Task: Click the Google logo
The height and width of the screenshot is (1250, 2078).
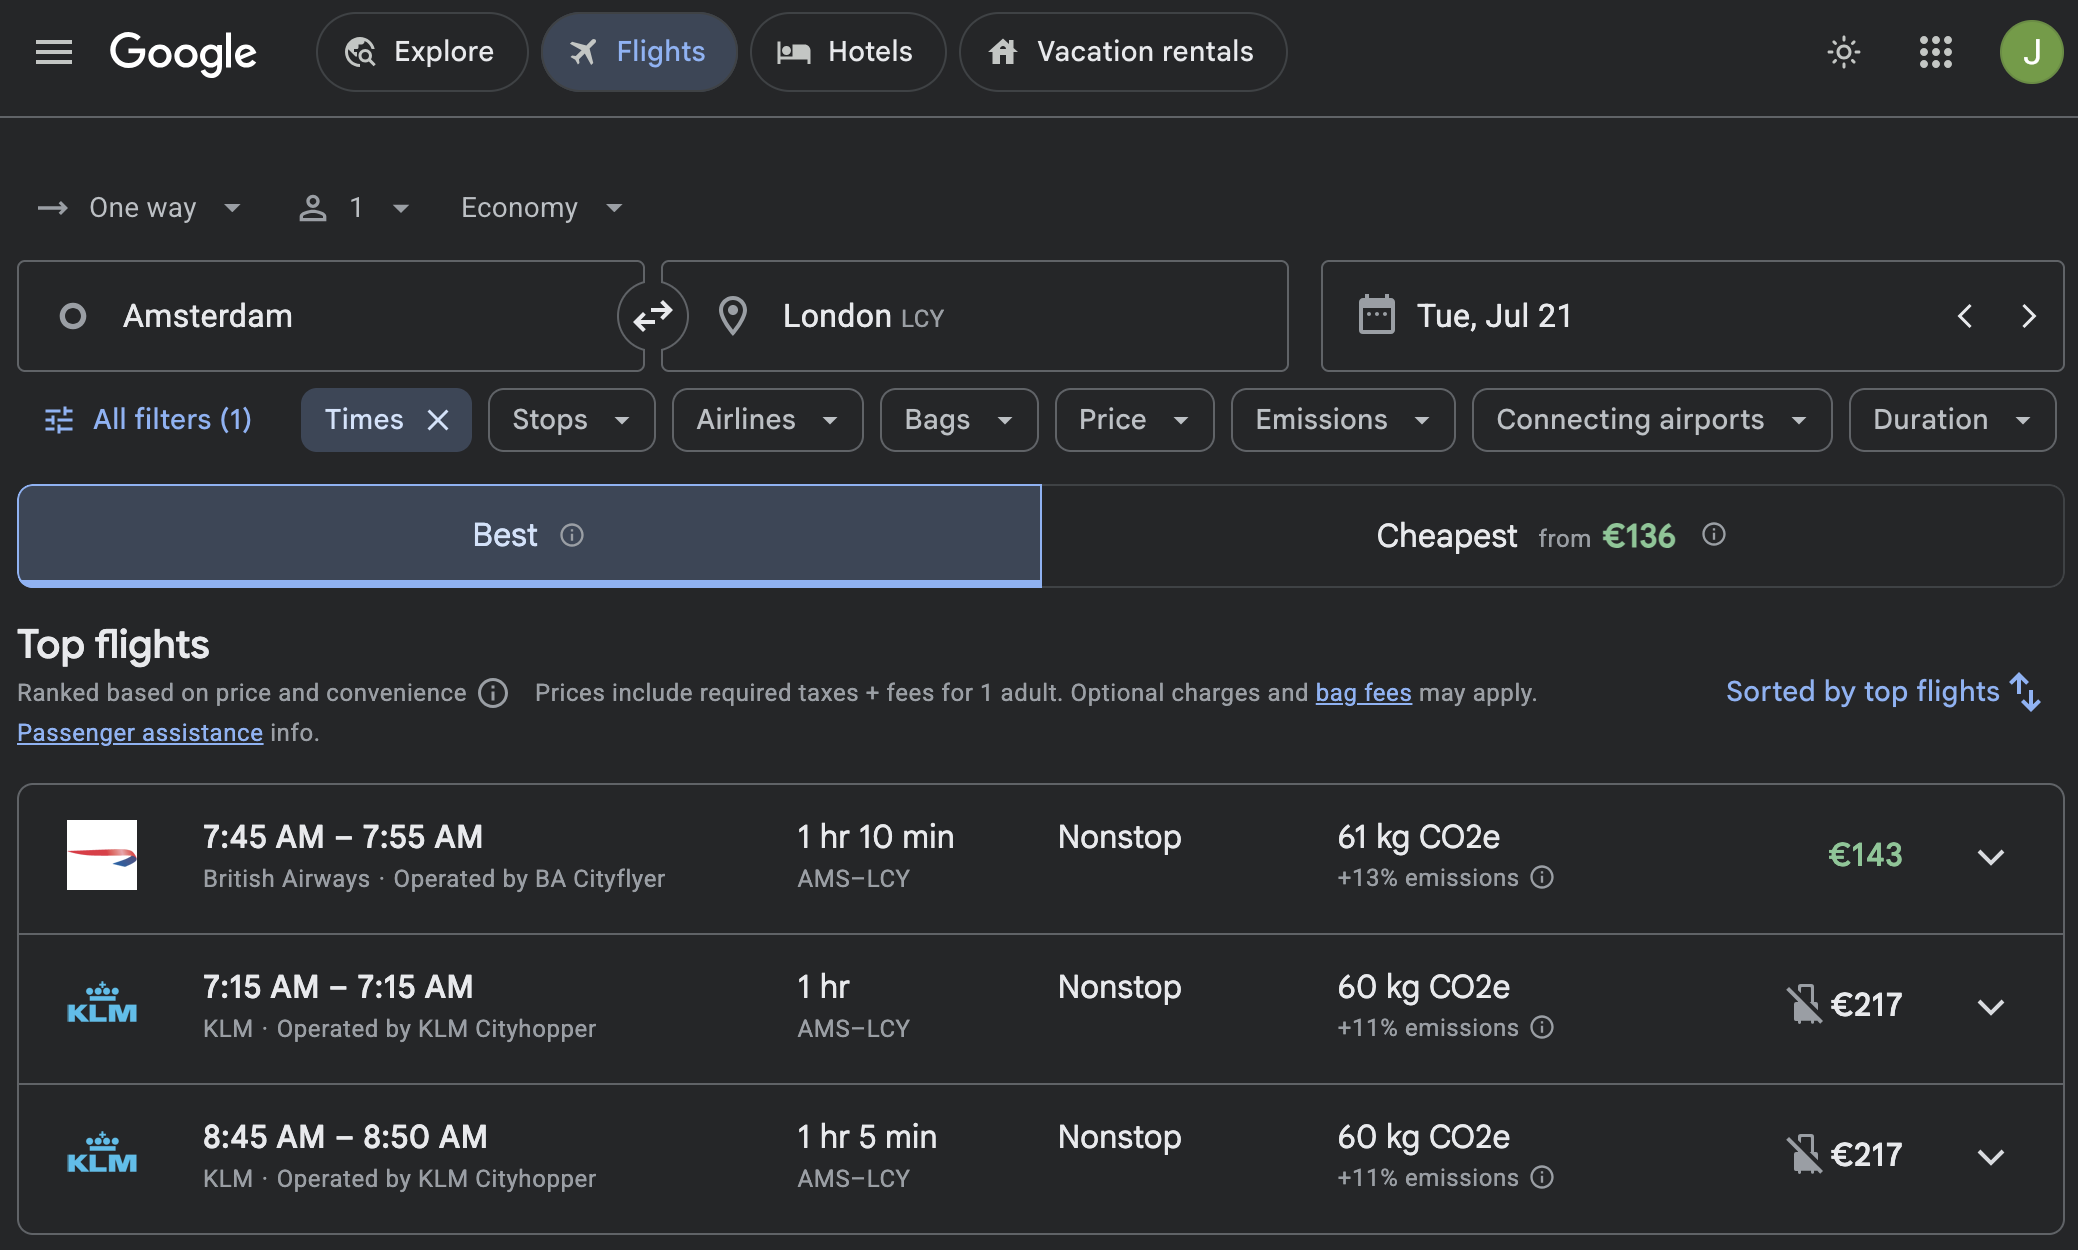Action: pos(183,53)
